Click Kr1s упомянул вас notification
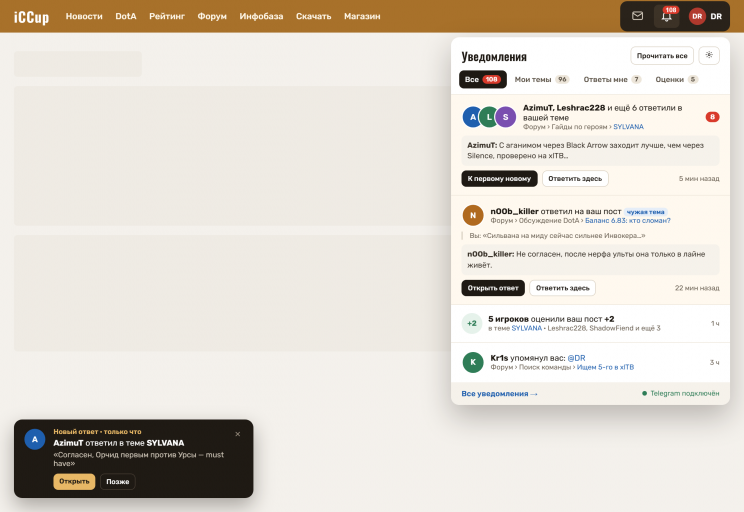The height and width of the screenshot is (512, 744). pos(590,363)
